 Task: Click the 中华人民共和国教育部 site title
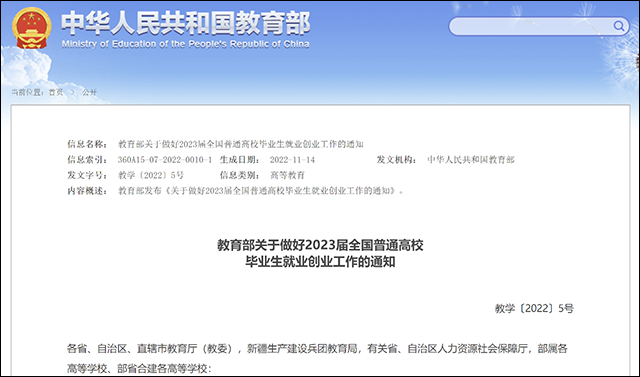click(186, 23)
